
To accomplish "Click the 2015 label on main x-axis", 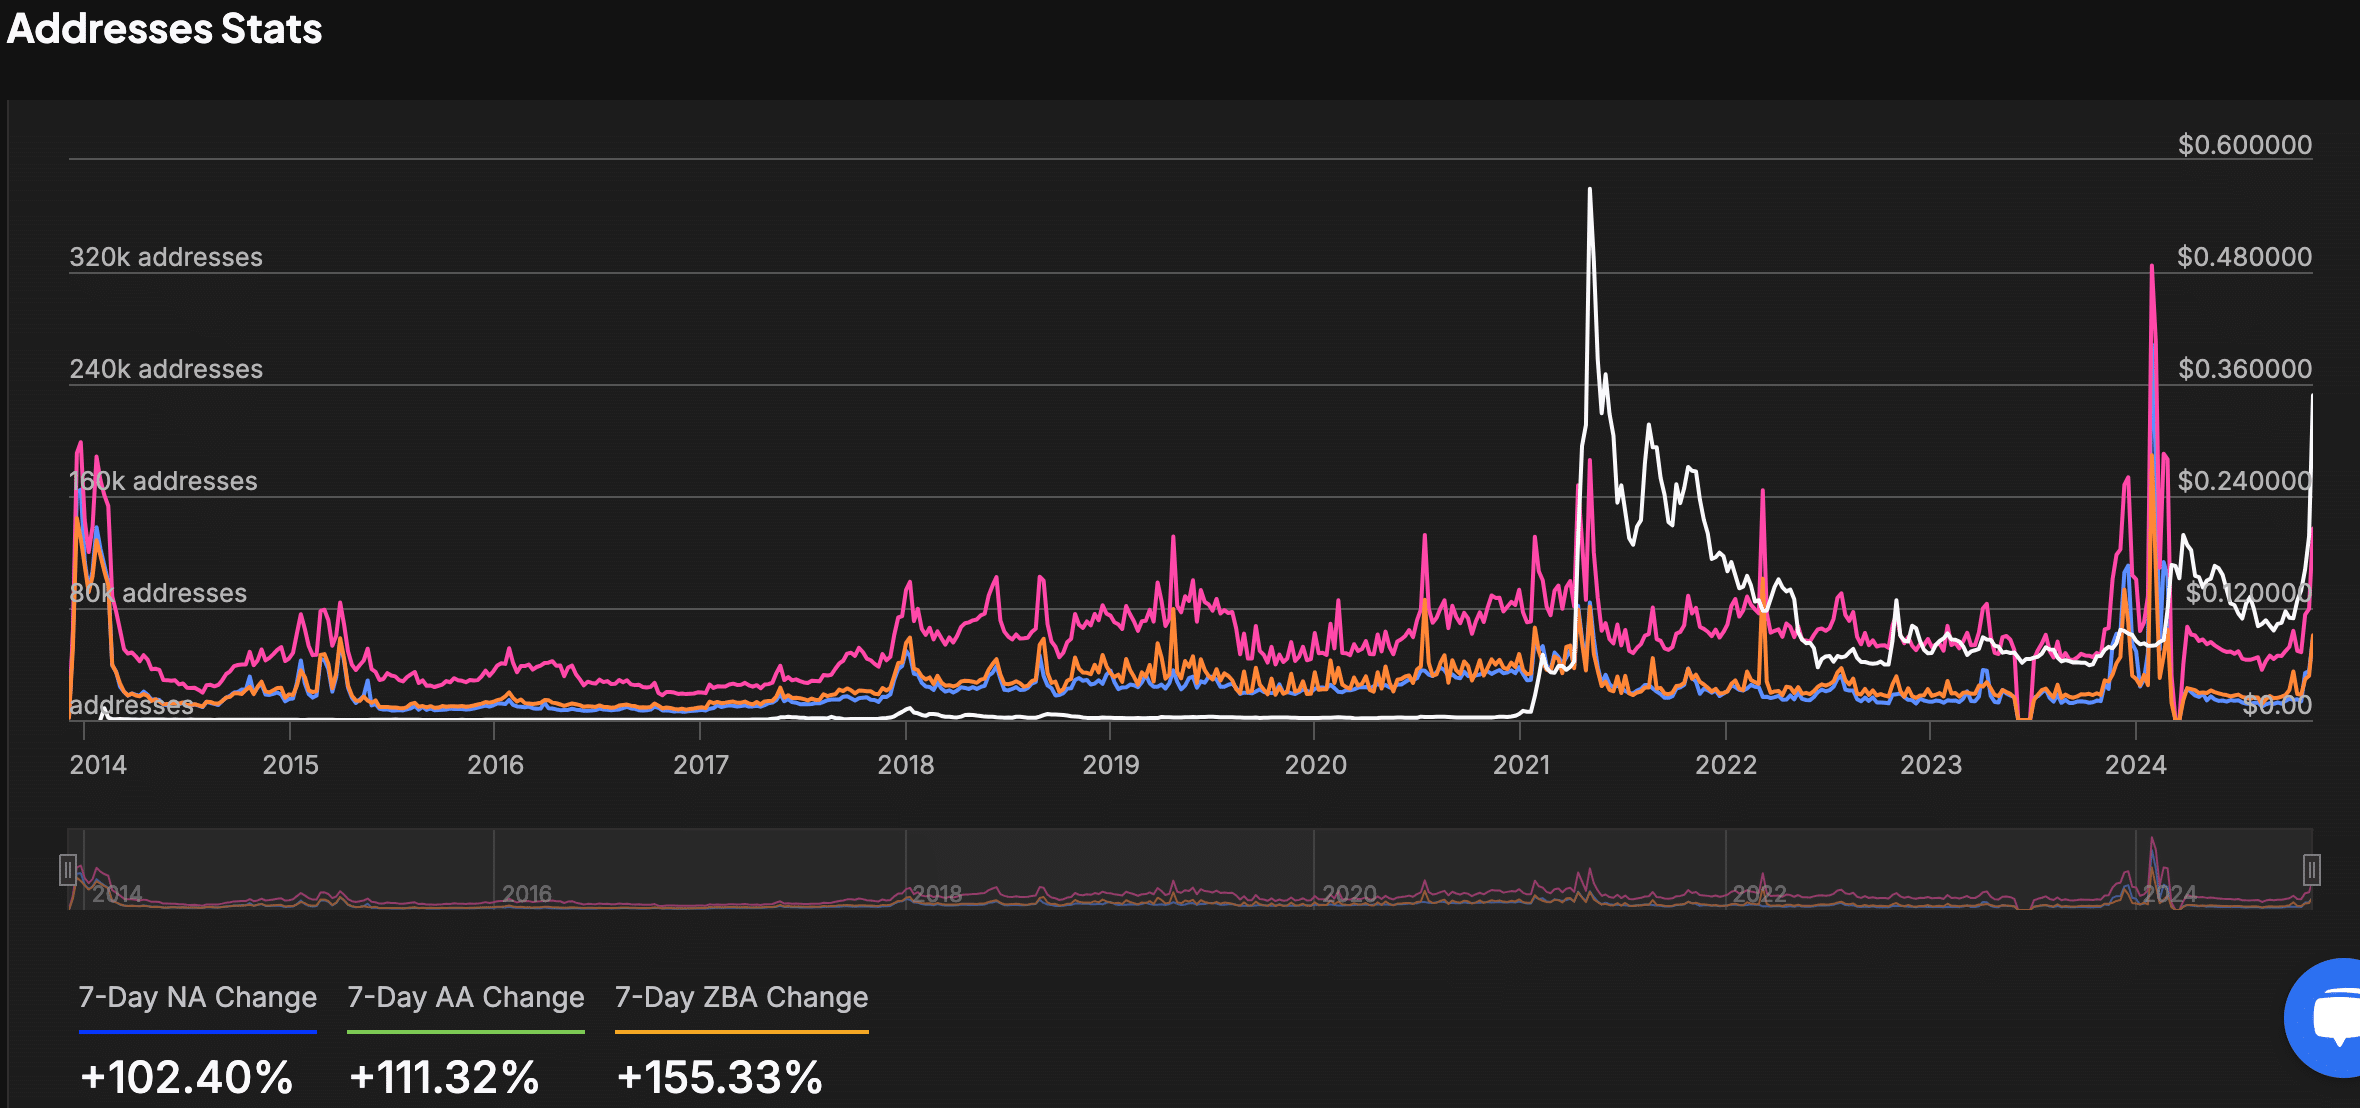I will (290, 765).
